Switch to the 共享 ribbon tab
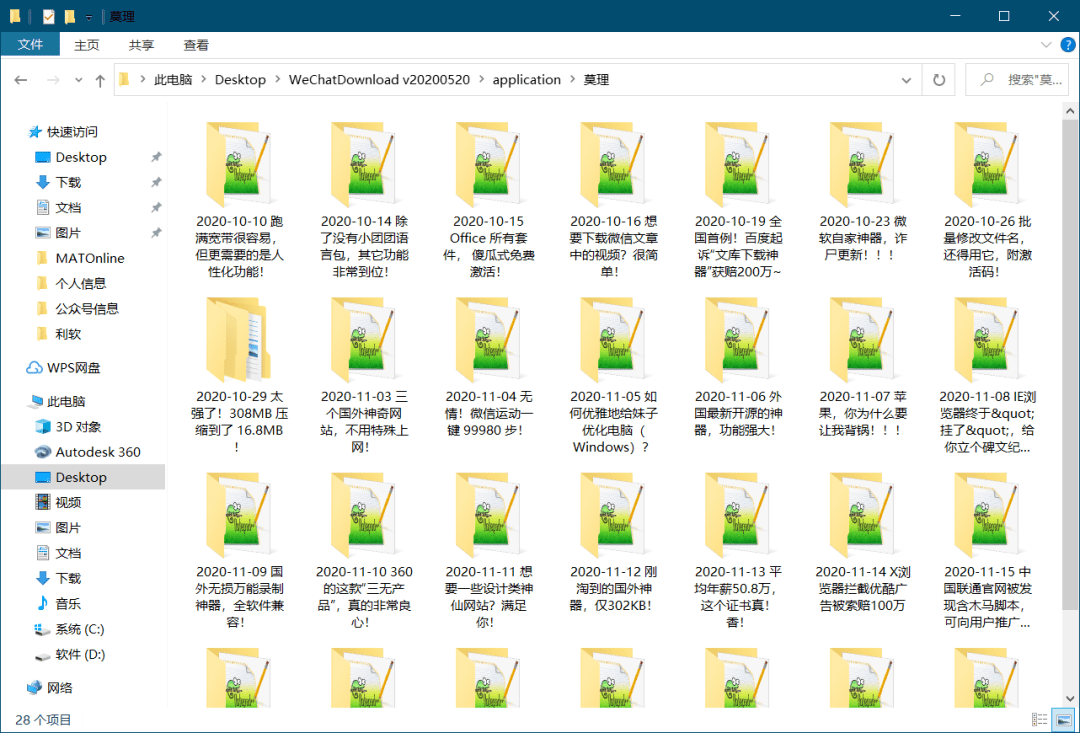1080x733 pixels. pyautogui.click(x=141, y=45)
